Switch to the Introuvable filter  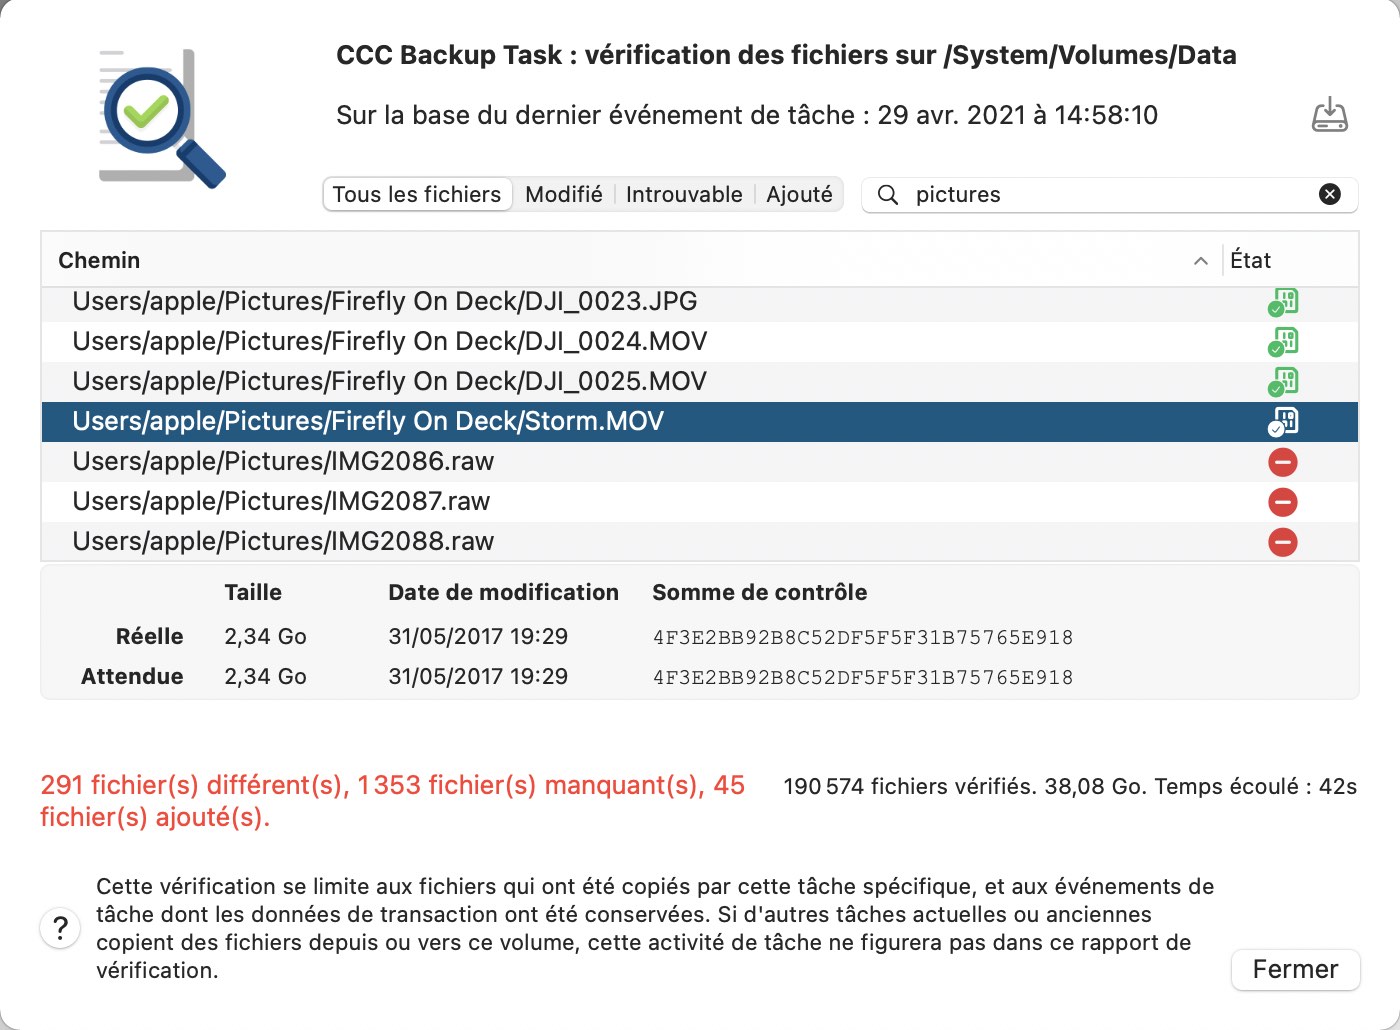(684, 194)
